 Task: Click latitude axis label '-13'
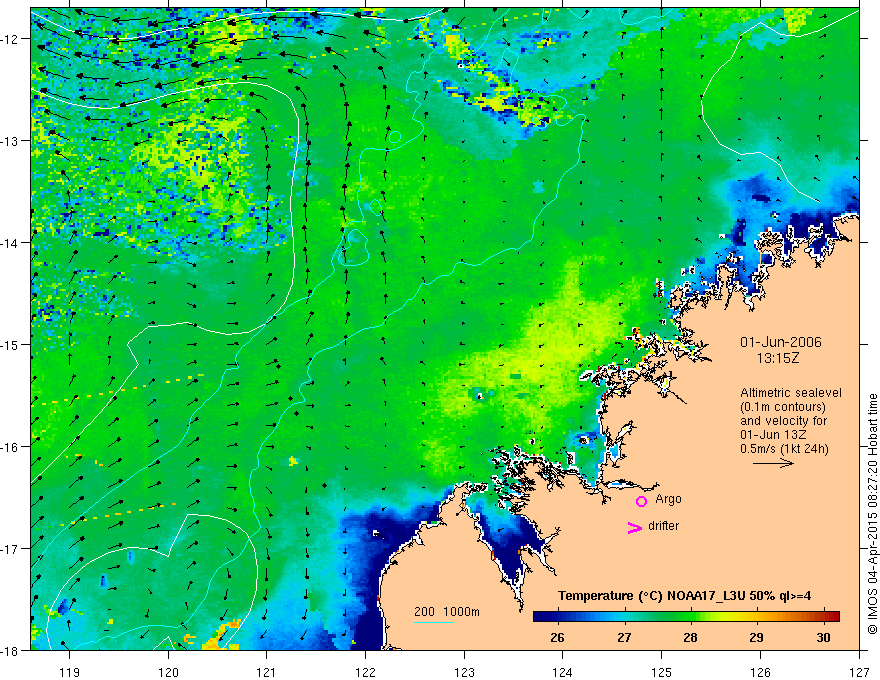(x=10, y=140)
